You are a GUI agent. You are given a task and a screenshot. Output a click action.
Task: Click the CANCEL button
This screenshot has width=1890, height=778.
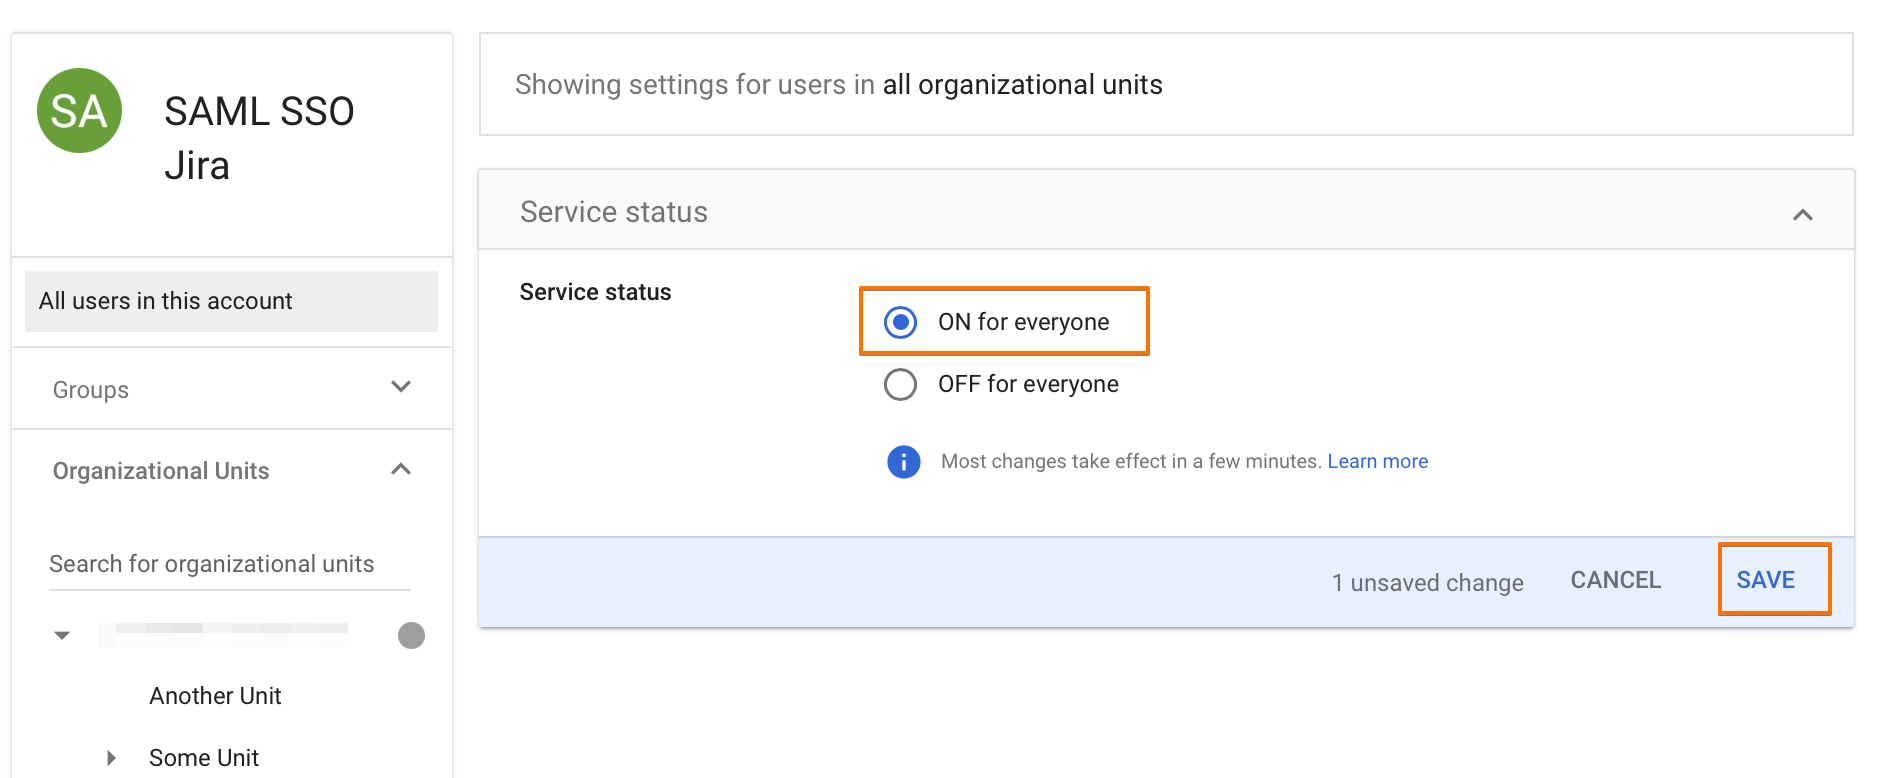pos(1615,580)
